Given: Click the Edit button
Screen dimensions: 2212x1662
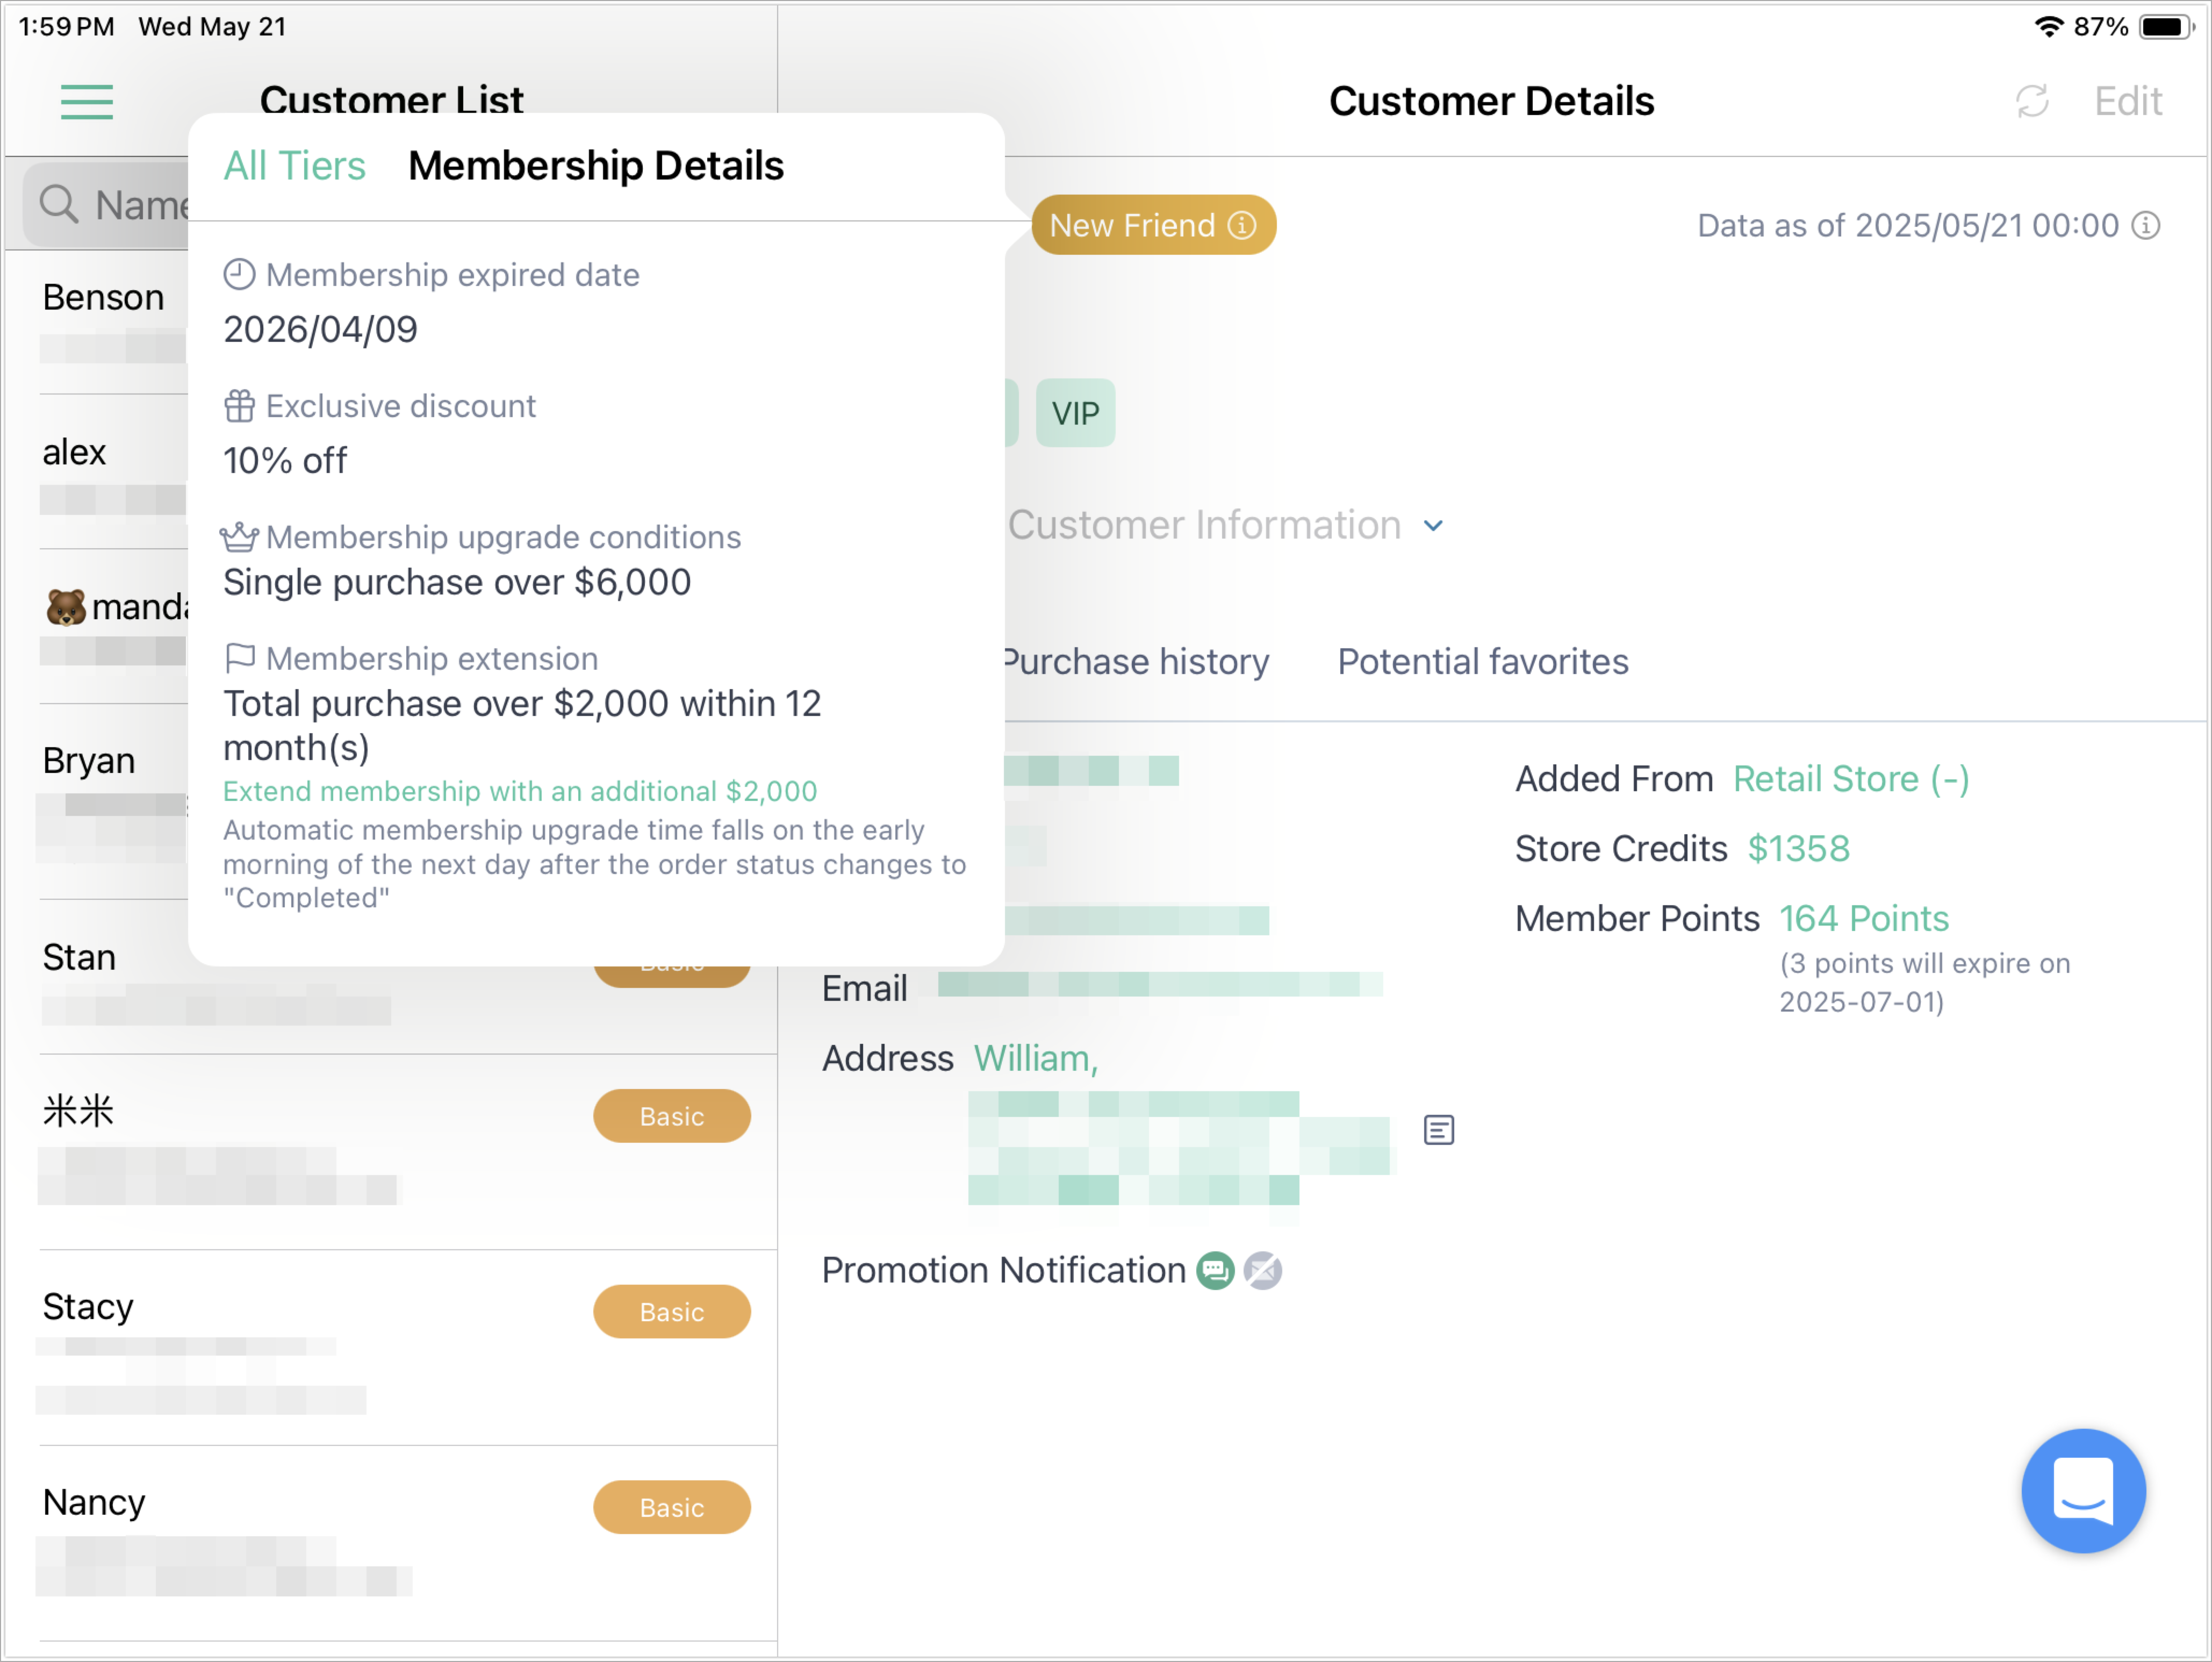Looking at the screenshot, I should (x=2128, y=101).
